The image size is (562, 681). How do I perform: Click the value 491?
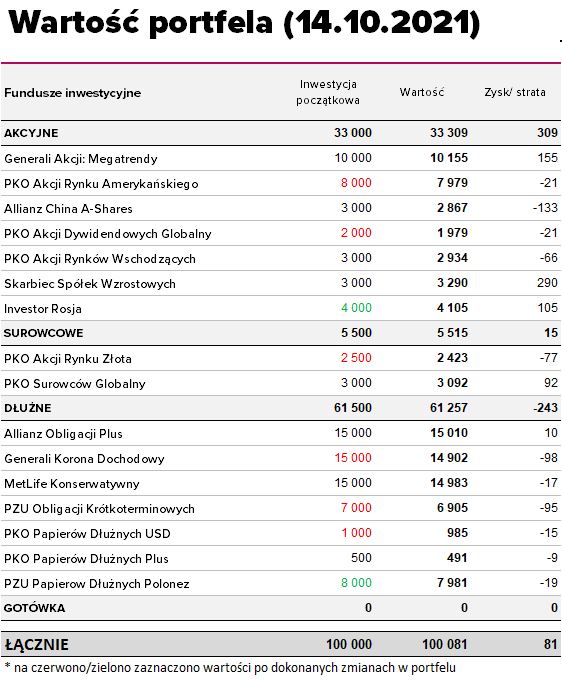[457, 558]
